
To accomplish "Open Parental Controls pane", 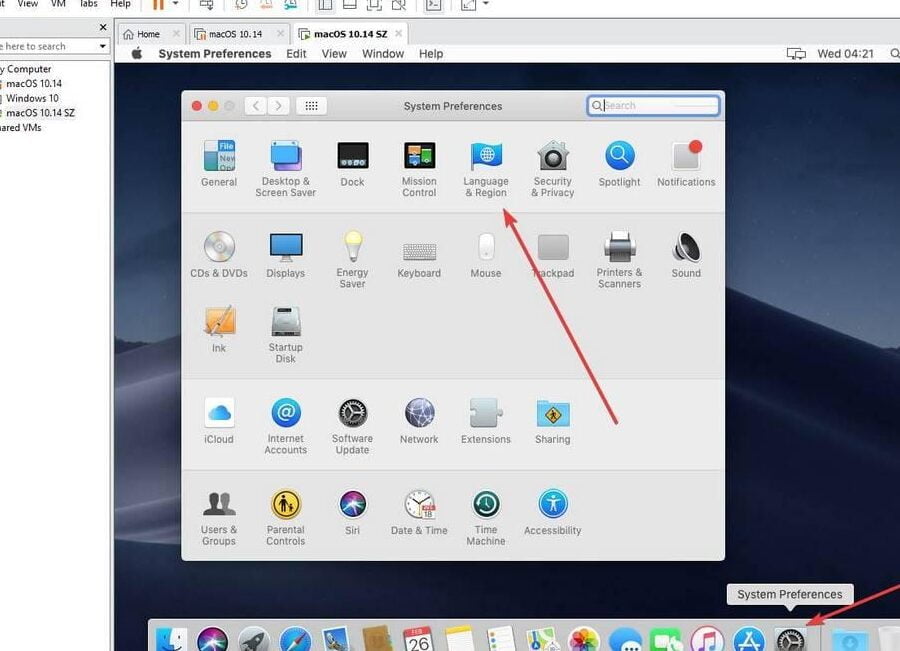I will [x=285, y=505].
